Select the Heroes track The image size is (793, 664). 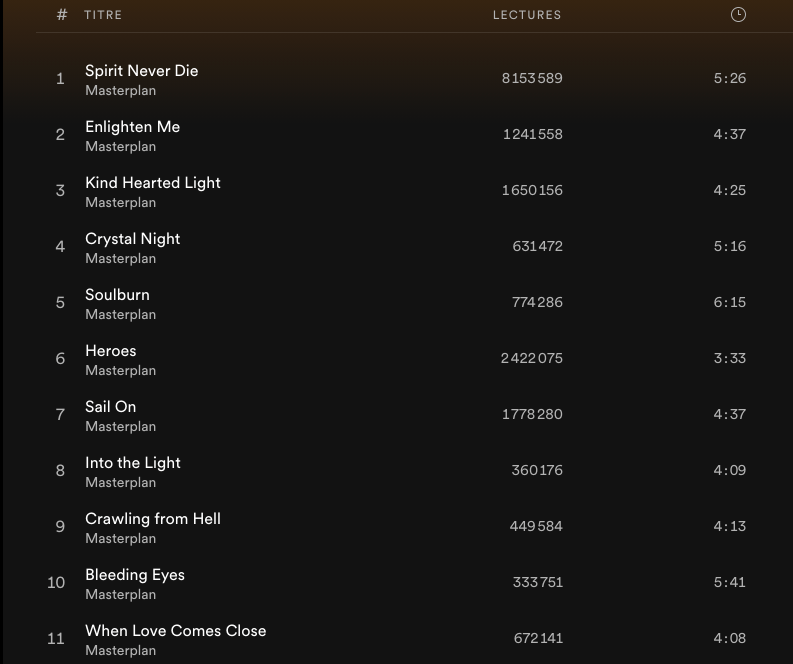click(110, 351)
